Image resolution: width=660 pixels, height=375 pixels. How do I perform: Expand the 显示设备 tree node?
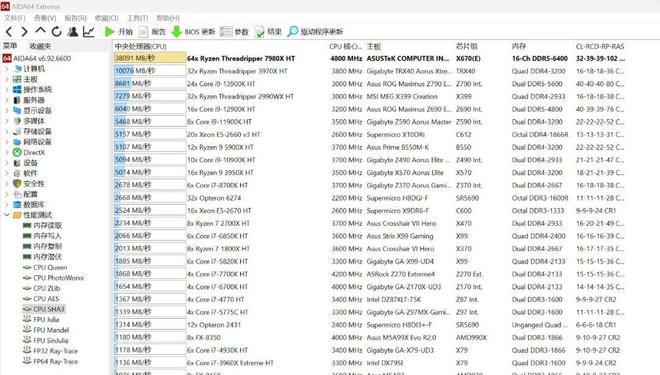click(6, 110)
